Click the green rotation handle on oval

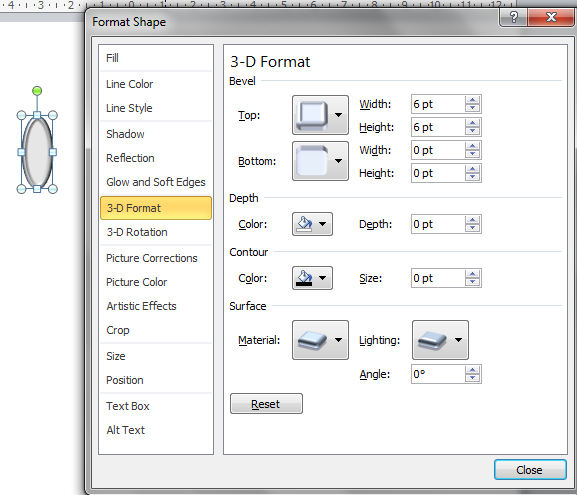37,91
